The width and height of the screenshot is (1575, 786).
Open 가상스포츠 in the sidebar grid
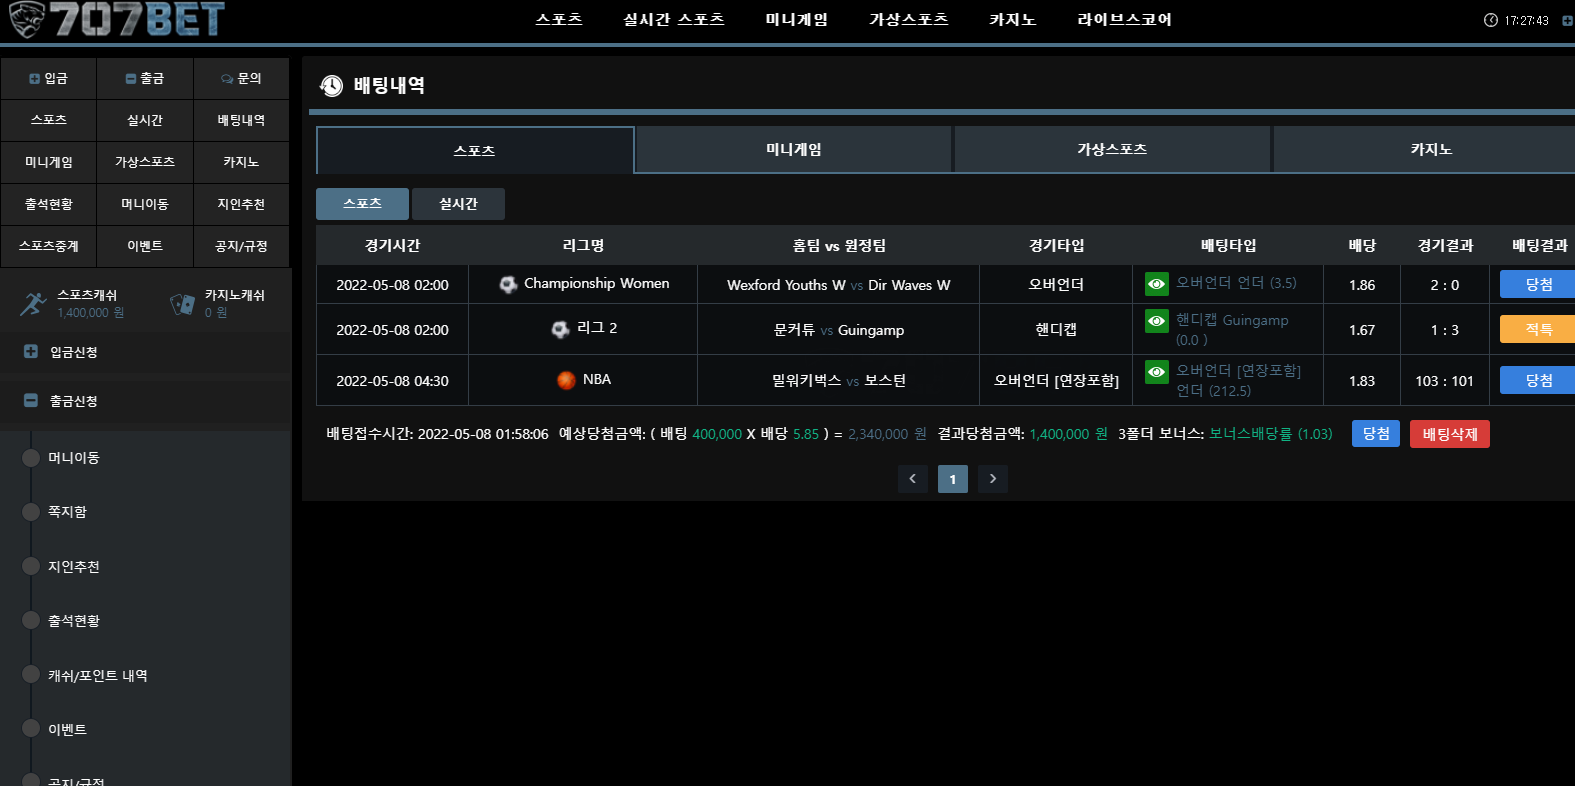(145, 162)
